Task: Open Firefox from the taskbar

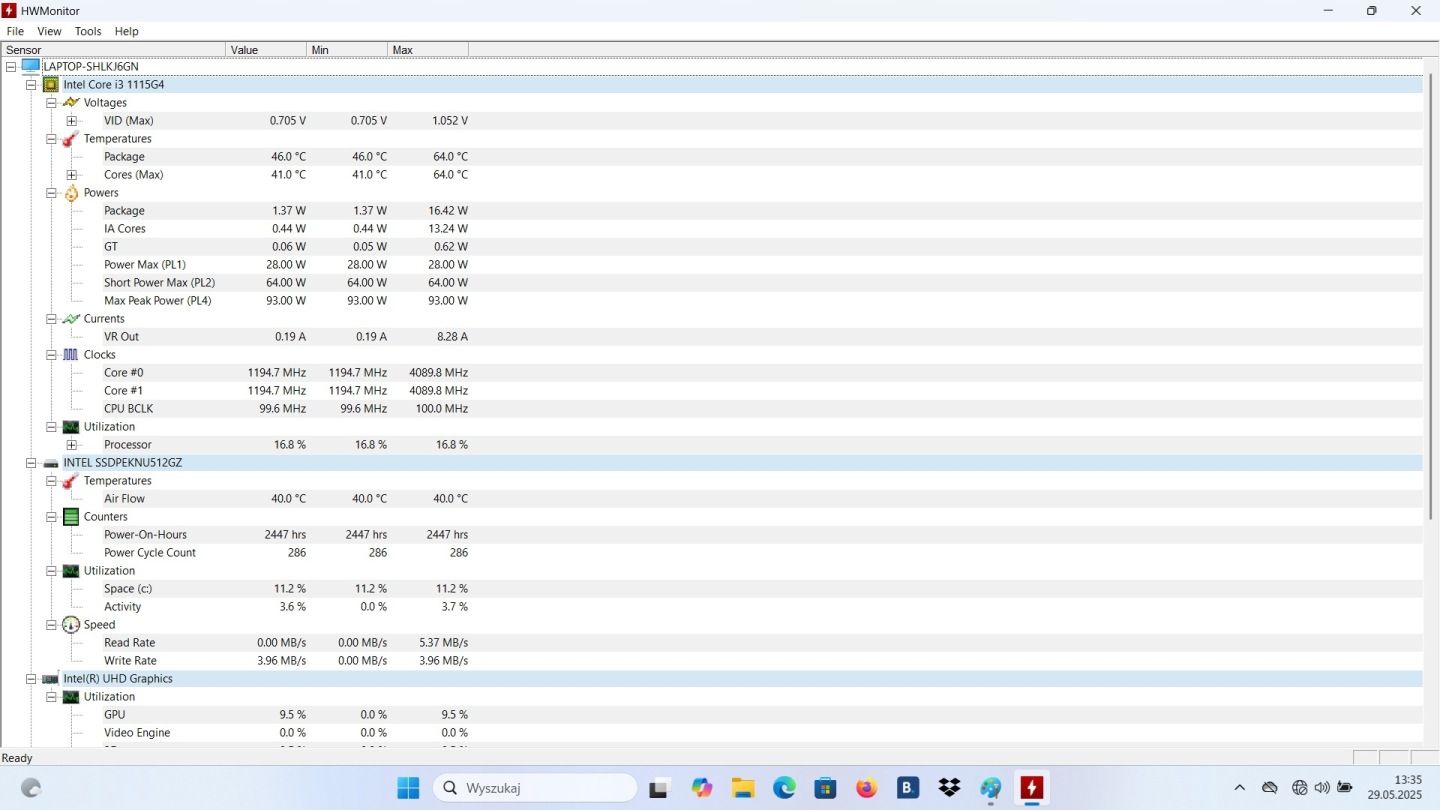Action: tap(866, 788)
